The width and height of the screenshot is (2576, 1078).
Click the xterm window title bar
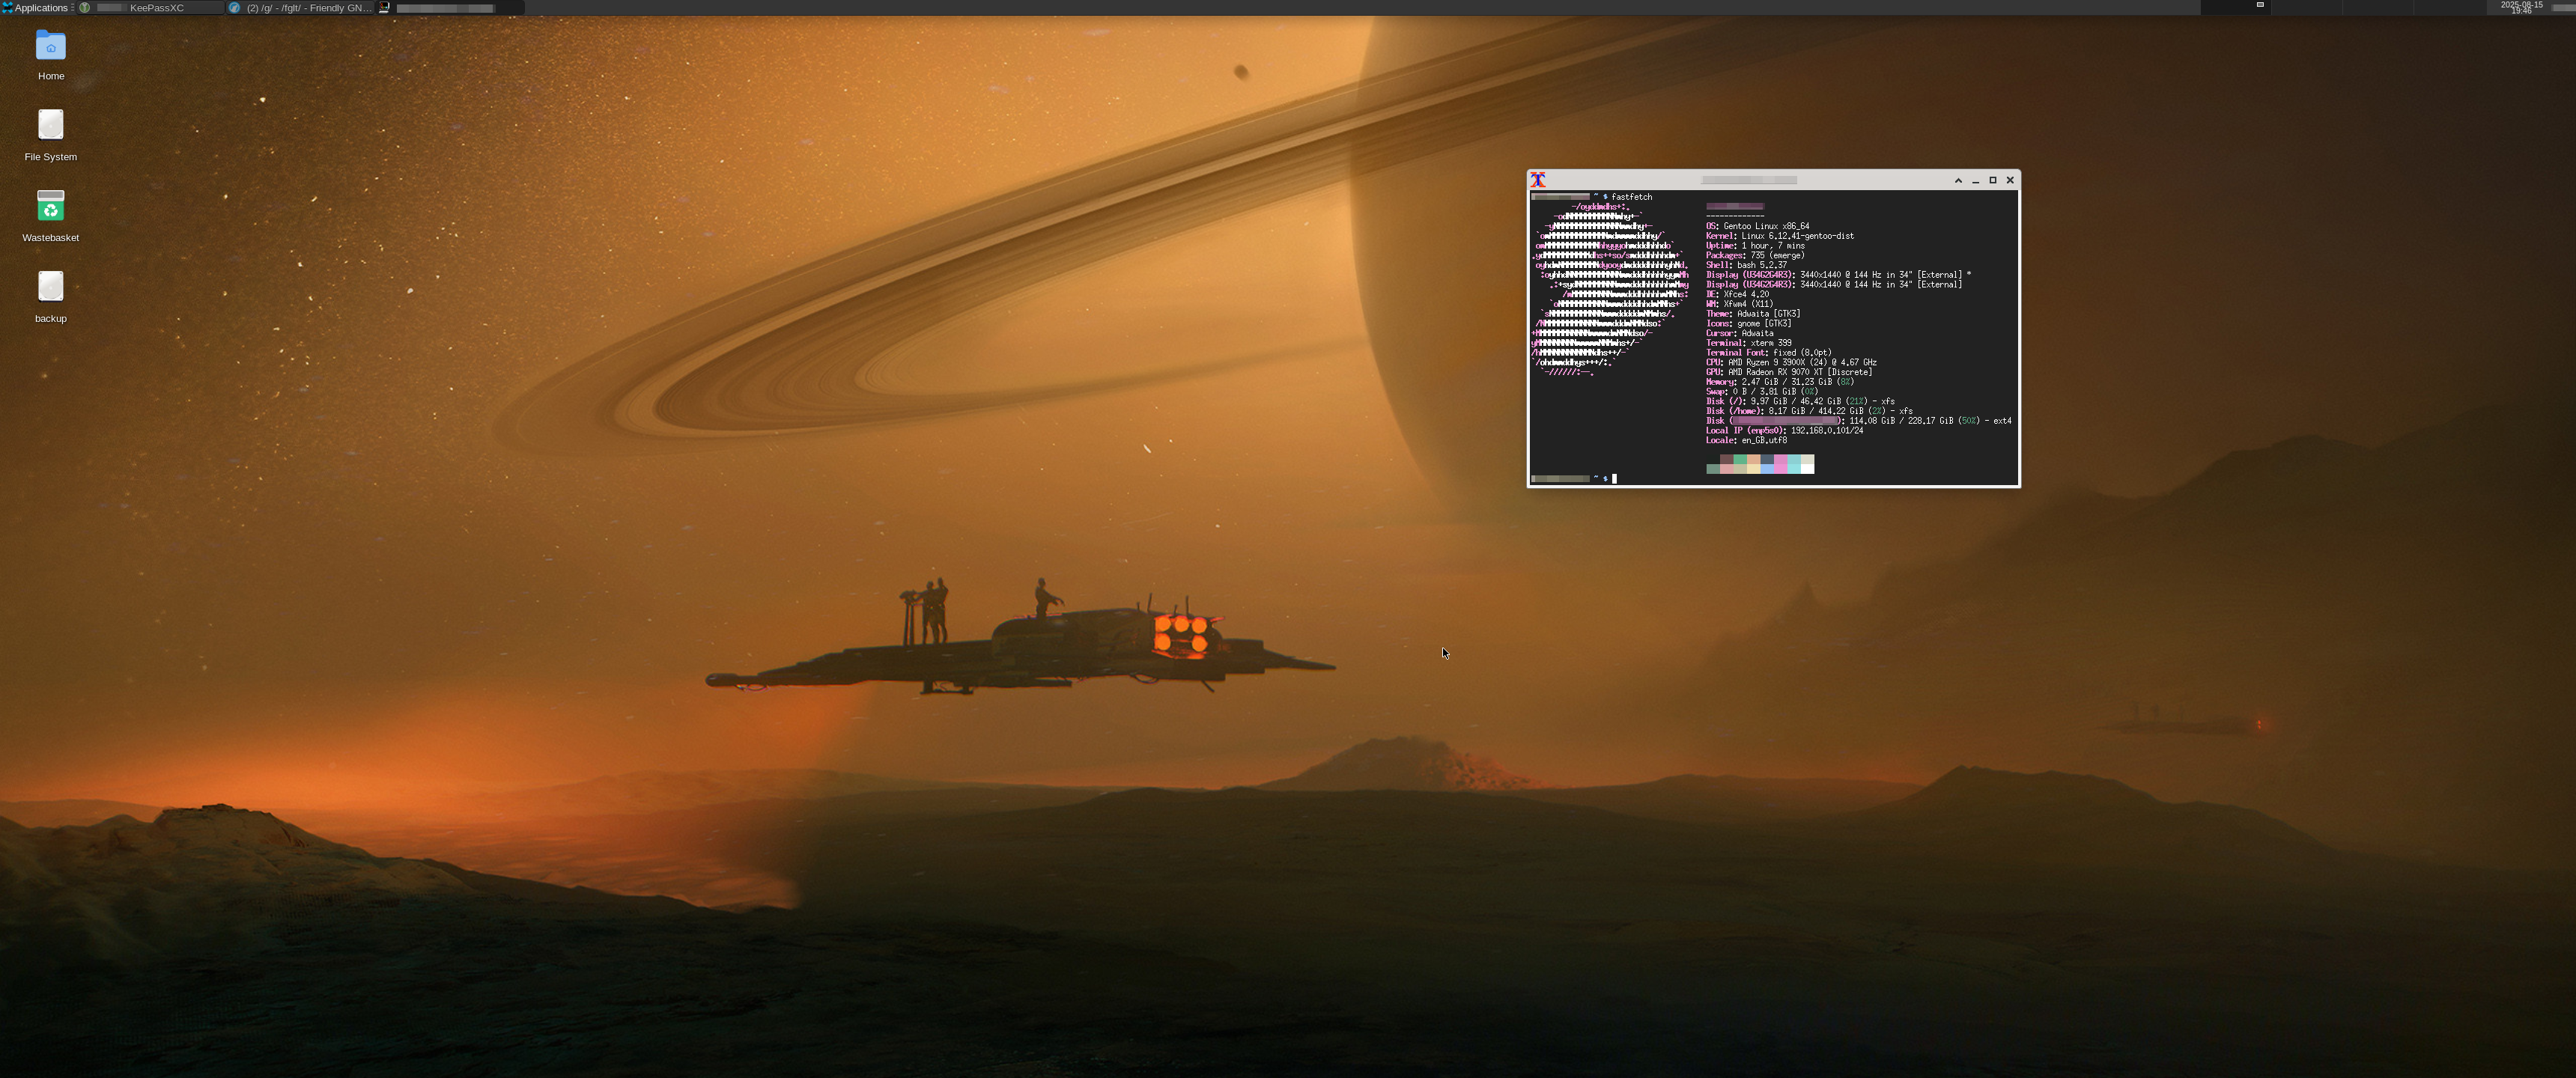1749,180
